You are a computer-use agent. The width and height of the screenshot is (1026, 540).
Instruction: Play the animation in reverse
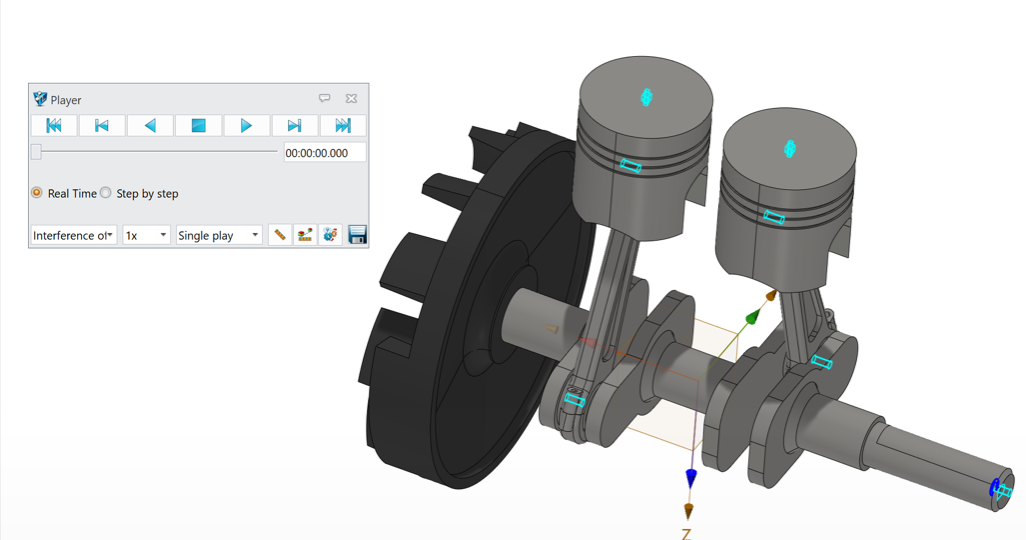[150, 125]
